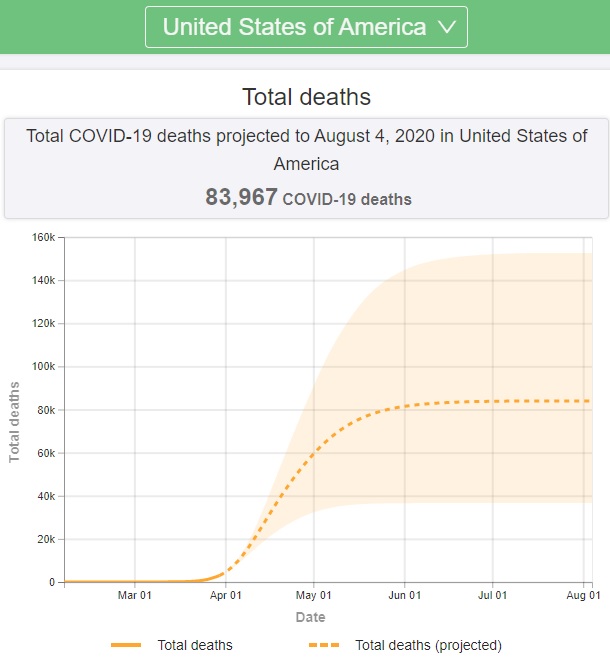The width and height of the screenshot is (610, 659).
Task: Click the May 01 date axis label
Action: pyautogui.click(x=314, y=596)
